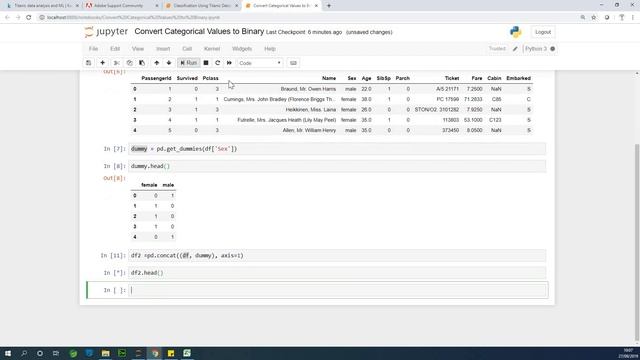Open a new browser tab

pyautogui.click(x=329, y=6)
